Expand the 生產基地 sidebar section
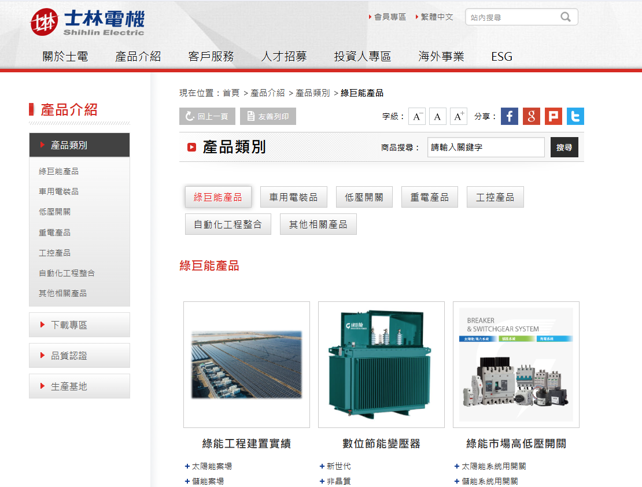This screenshot has width=642, height=487. (79, 386)
